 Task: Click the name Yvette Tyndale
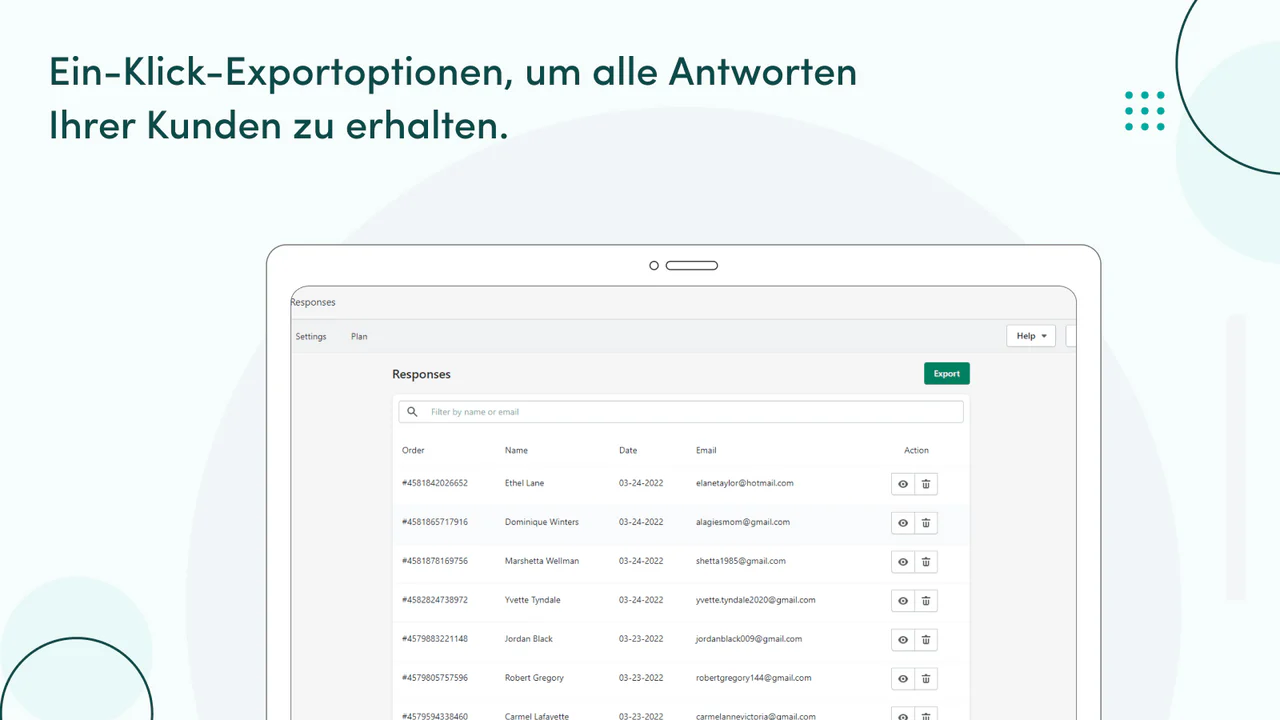pos(533,600)
